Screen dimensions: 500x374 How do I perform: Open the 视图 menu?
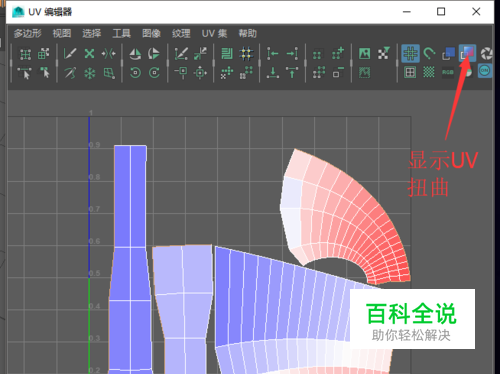point(62,33)
